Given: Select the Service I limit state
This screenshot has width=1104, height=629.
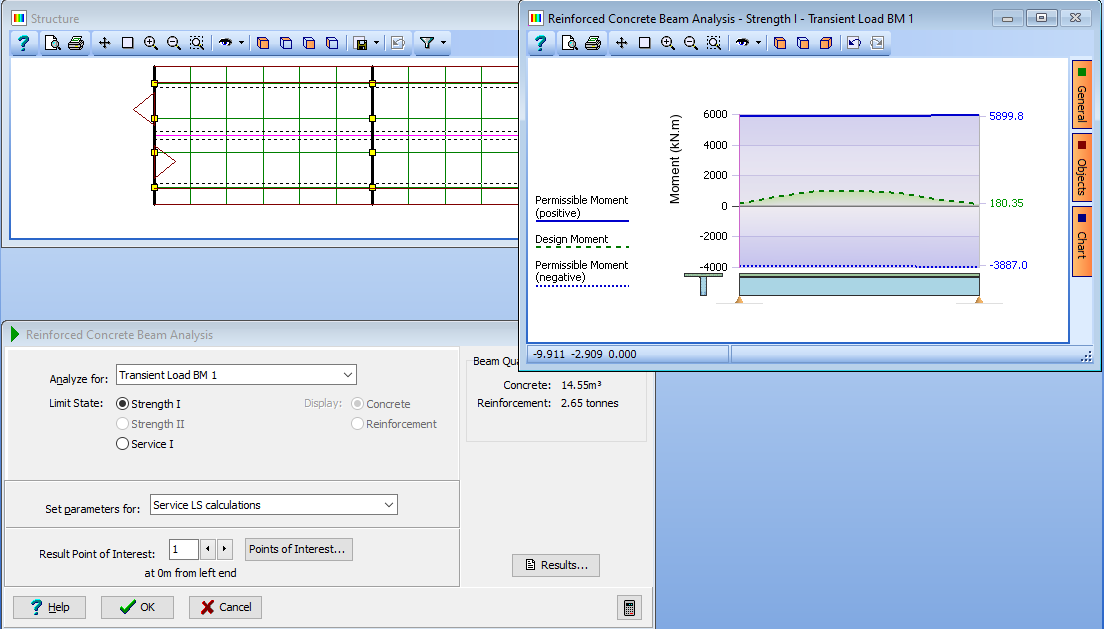Looking at the screenshot, I should pos(121,443).
